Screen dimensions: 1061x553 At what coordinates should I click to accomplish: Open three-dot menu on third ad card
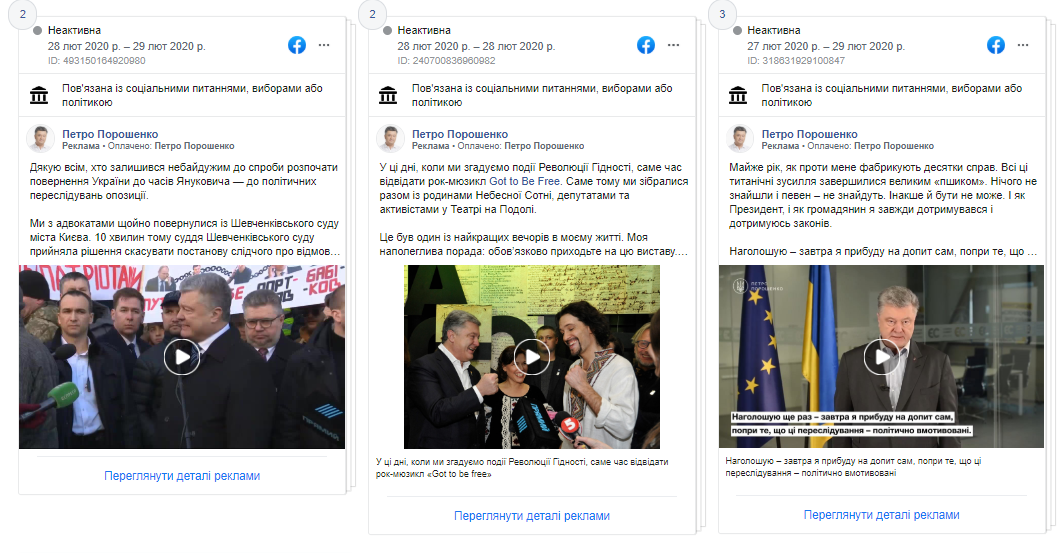pos(1023,45)
